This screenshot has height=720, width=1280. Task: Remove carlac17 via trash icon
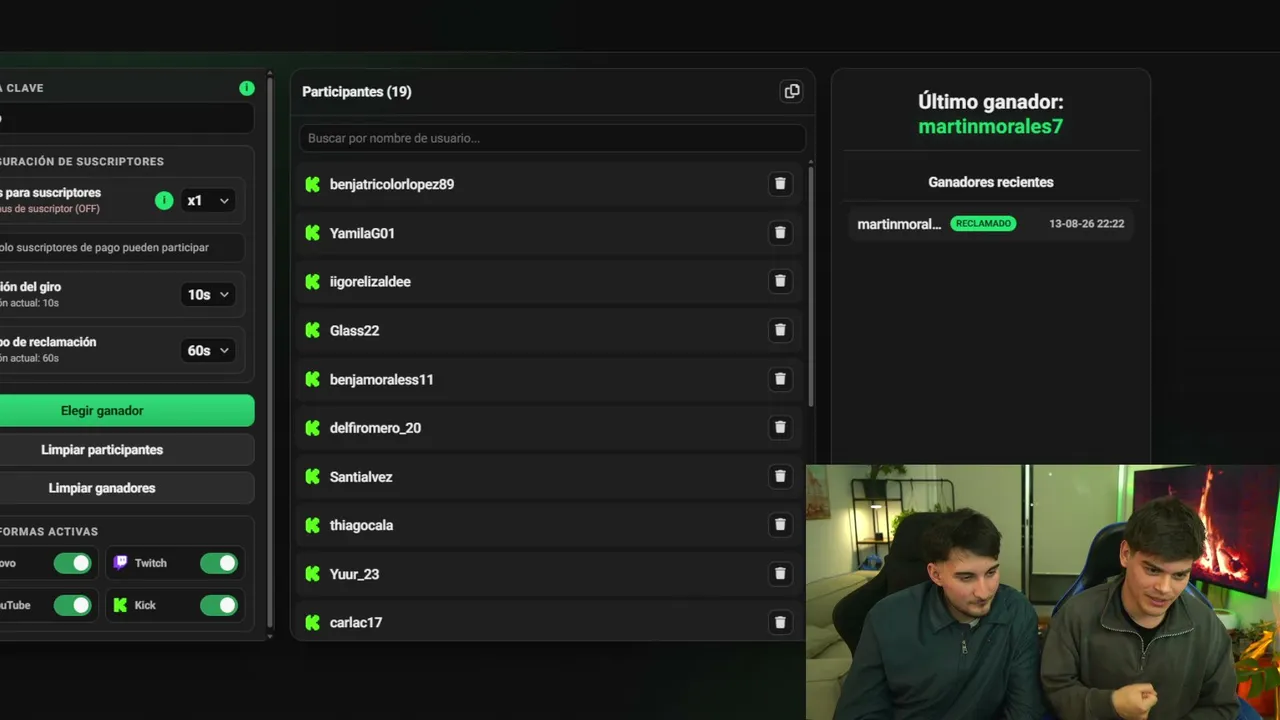tap(780, 622)
